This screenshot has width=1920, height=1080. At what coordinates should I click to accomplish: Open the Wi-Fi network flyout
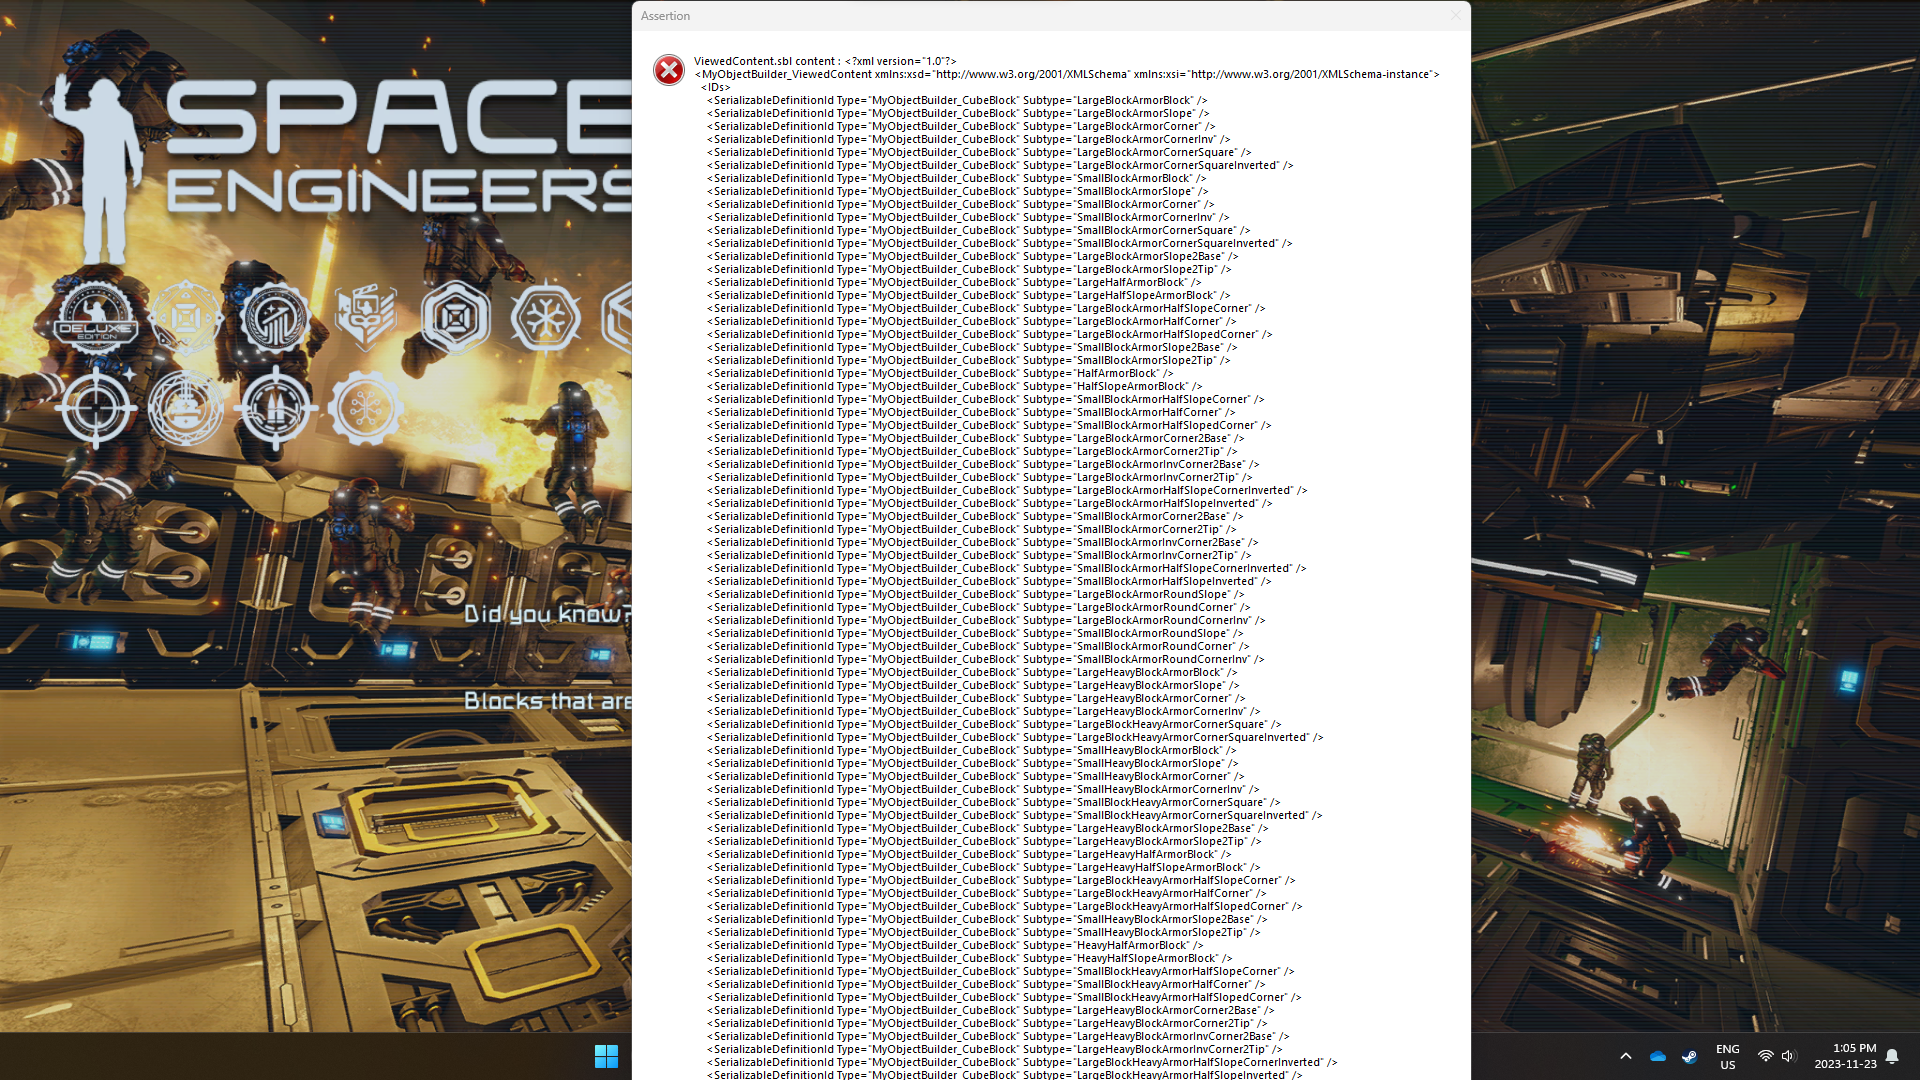tap(1765, 1056)
